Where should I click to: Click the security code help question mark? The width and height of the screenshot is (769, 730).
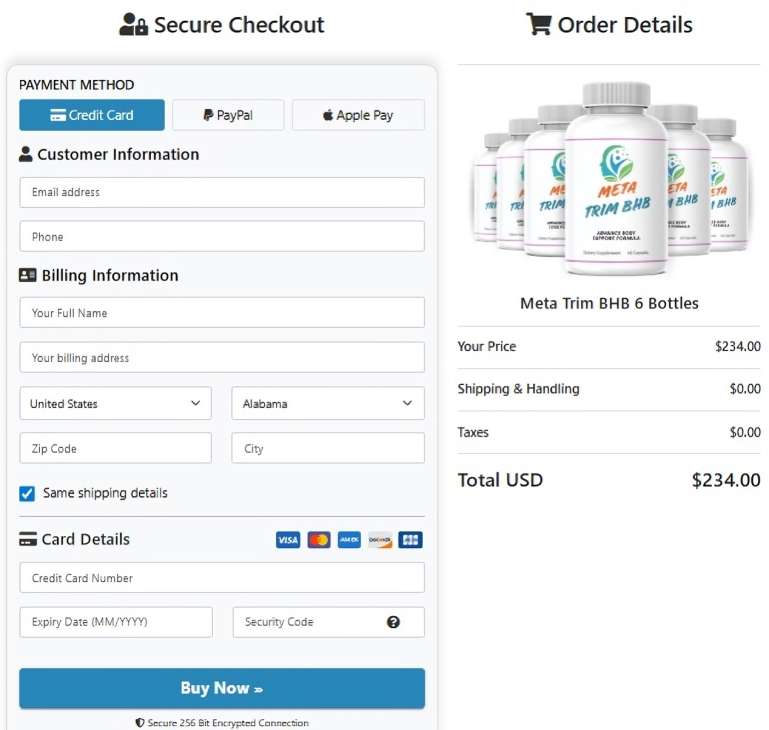(x=393, y=622)
